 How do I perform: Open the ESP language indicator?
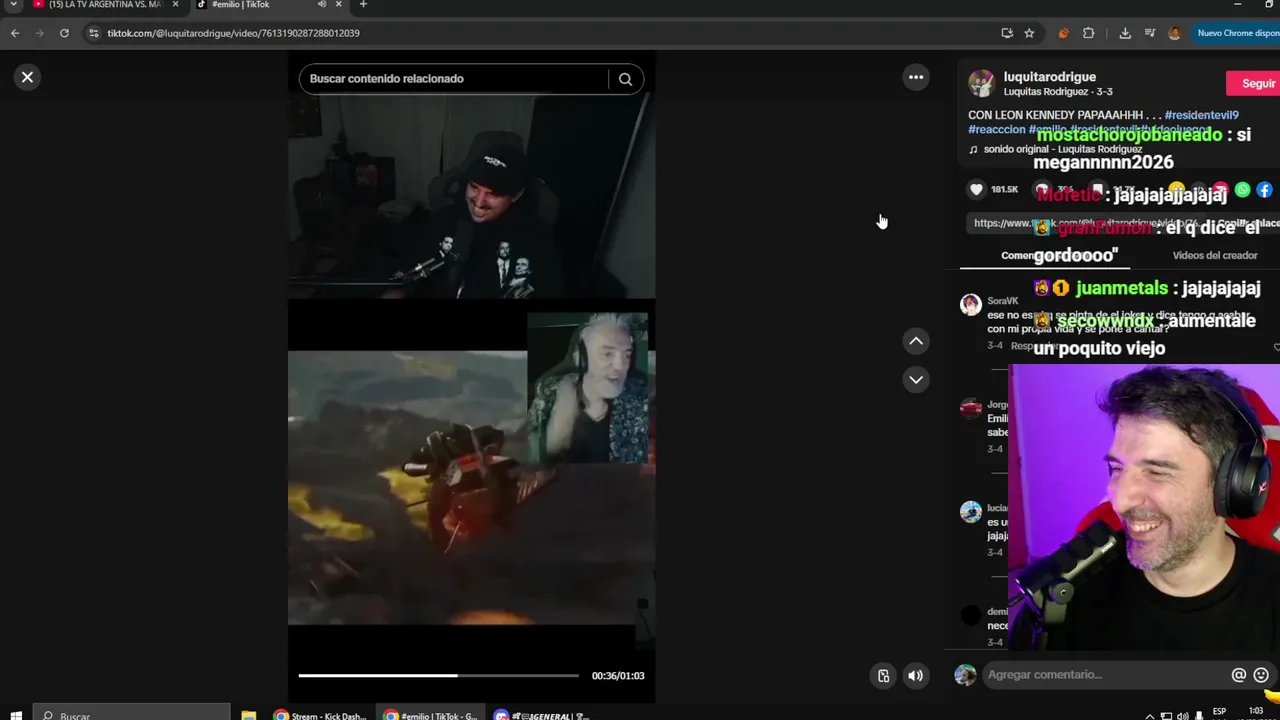point(1219,712)
